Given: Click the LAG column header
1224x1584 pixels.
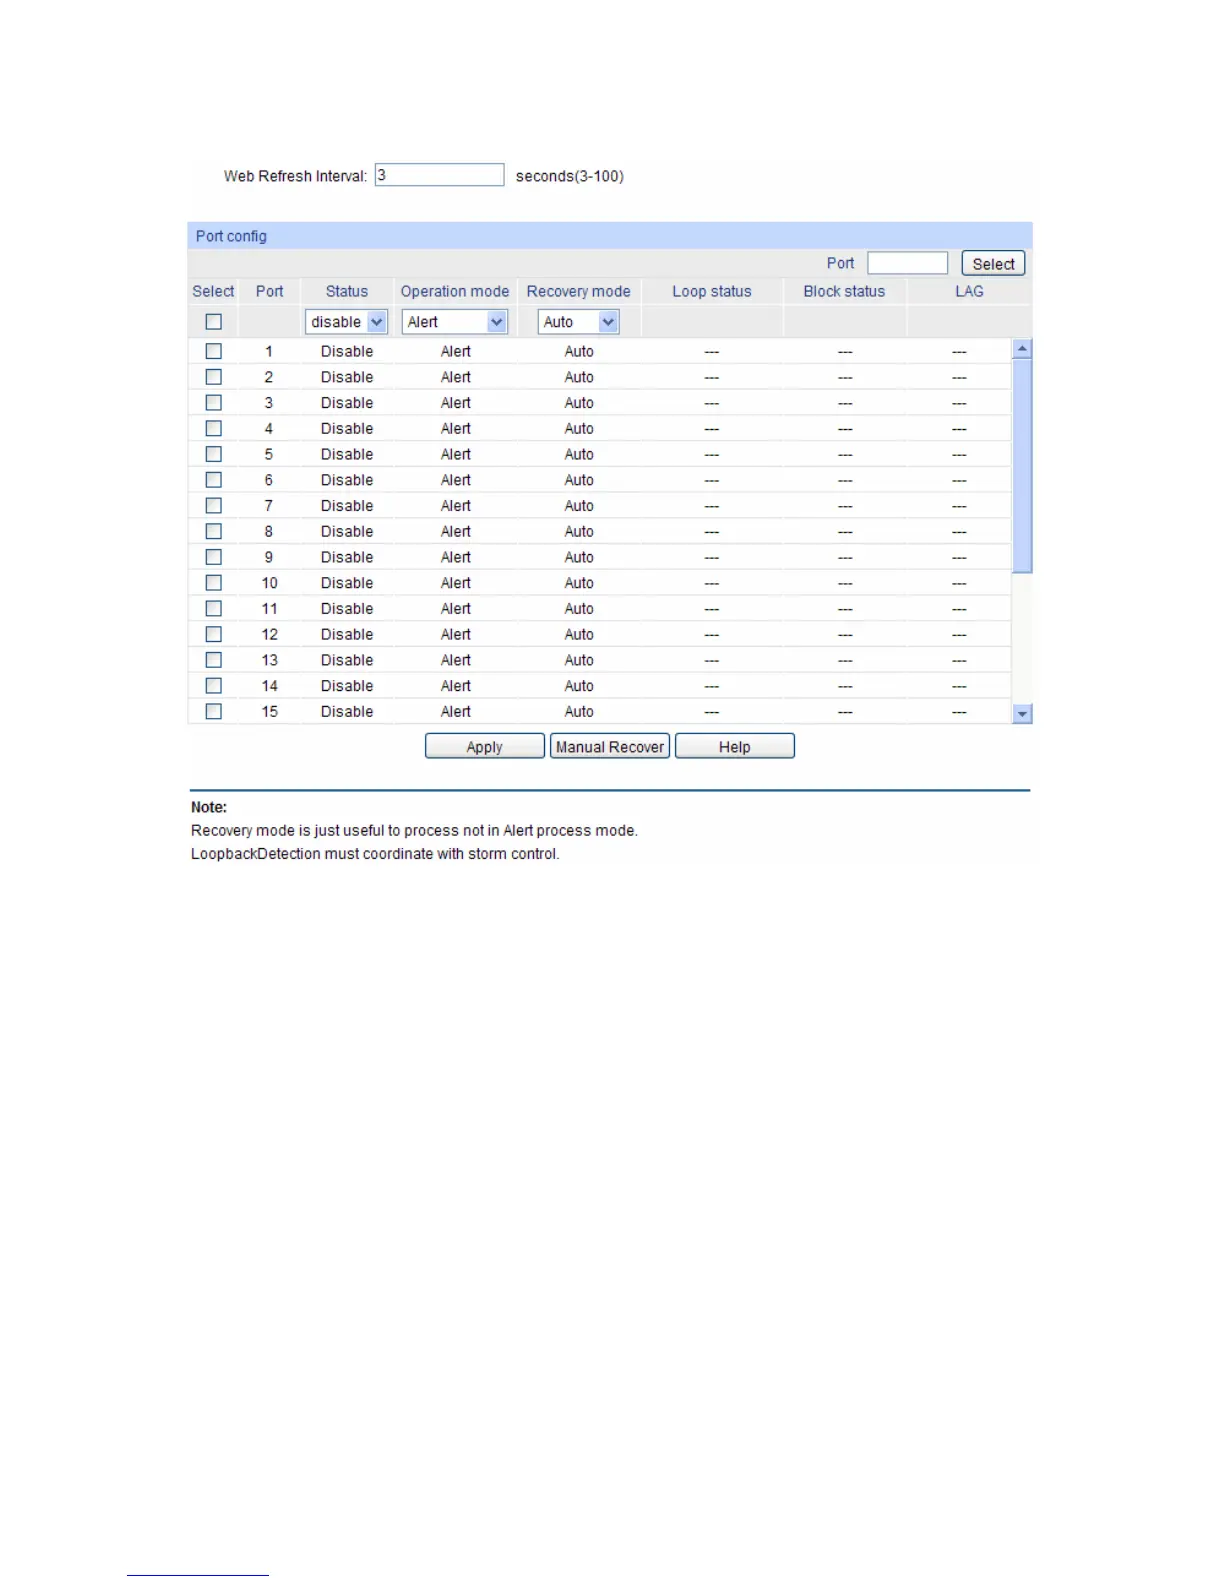Looking at the screenshot, I should click(x=969, y=291).
